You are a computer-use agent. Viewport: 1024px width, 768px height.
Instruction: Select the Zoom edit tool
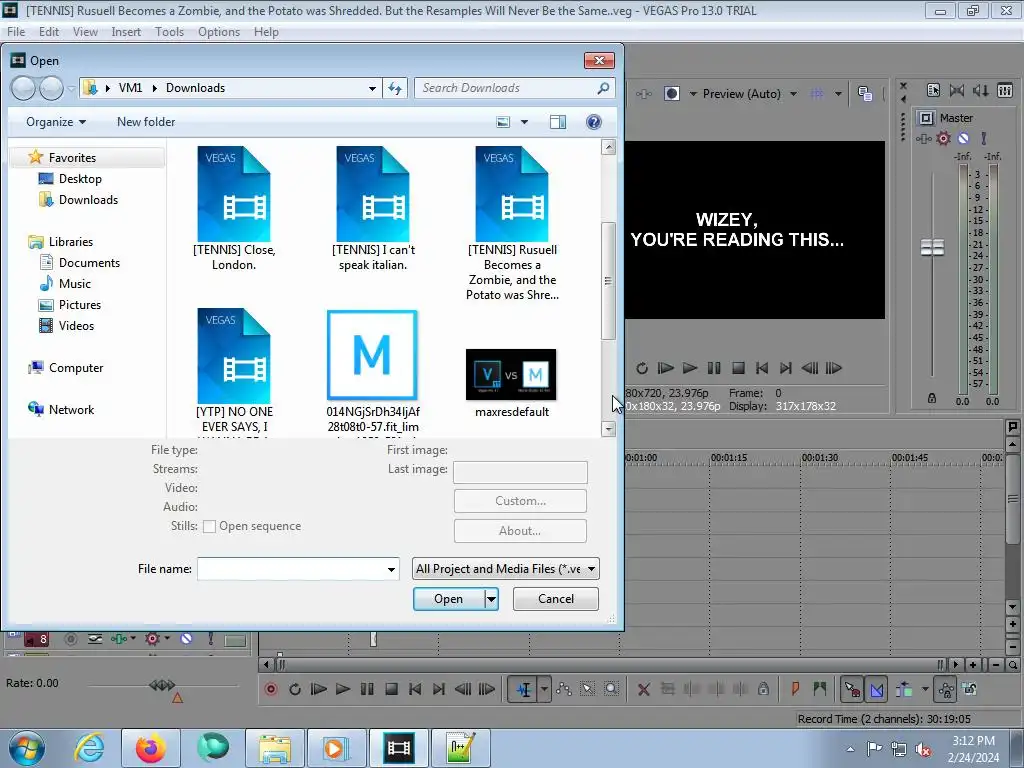[x=611, y=689]
